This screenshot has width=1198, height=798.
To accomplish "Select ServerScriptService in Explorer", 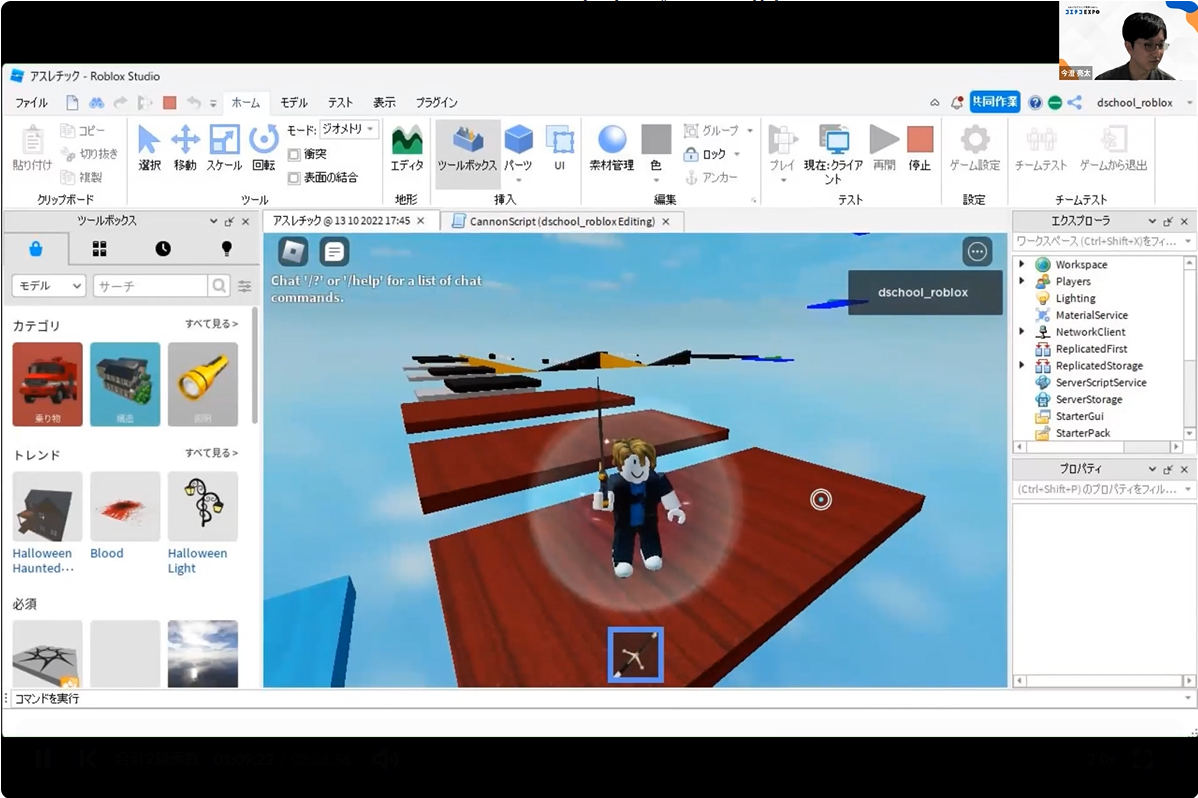I will tap(1091, 382).
